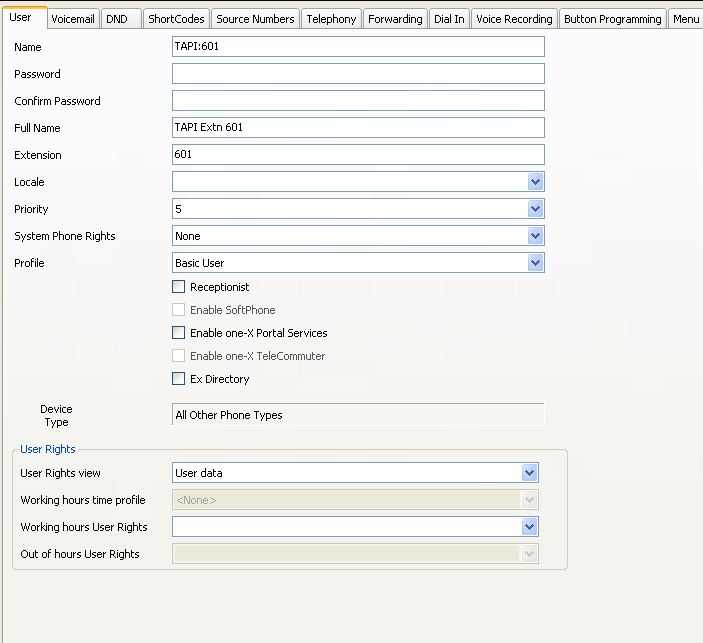Image resolution: width=703 pixels, height=643 pixels.
Task: Go to the Source Numbers tab
Action: (x=255, y=19)
